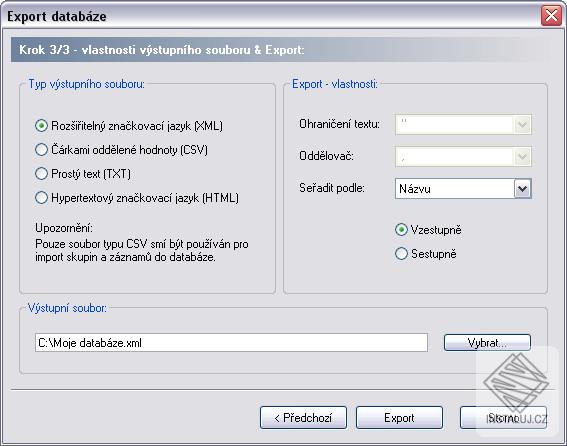Cancel the dialog with the Storno button

[503, 417]
